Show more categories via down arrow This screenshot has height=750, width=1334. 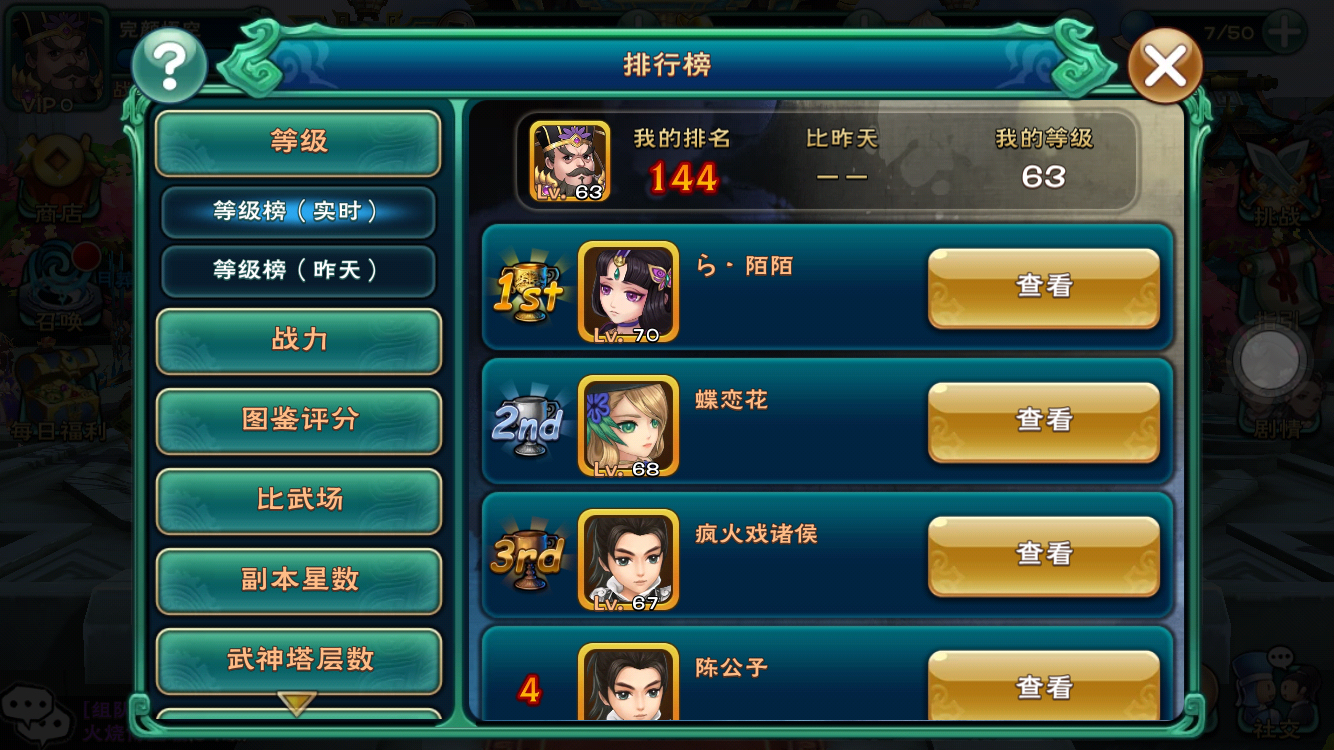click(x=297, y=704)
